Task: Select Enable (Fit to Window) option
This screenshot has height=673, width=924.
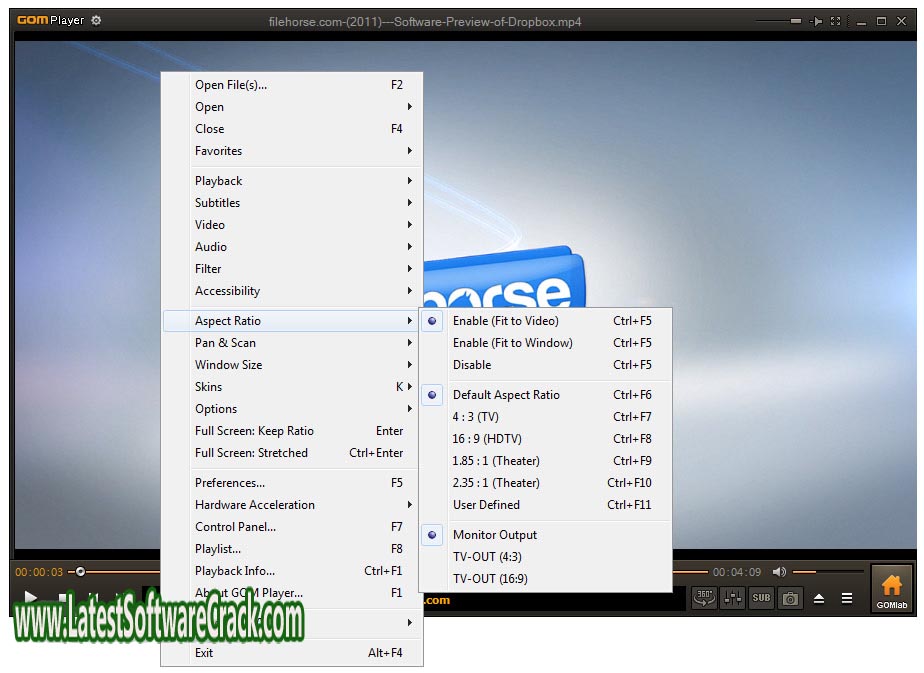Action: [512, 343]
